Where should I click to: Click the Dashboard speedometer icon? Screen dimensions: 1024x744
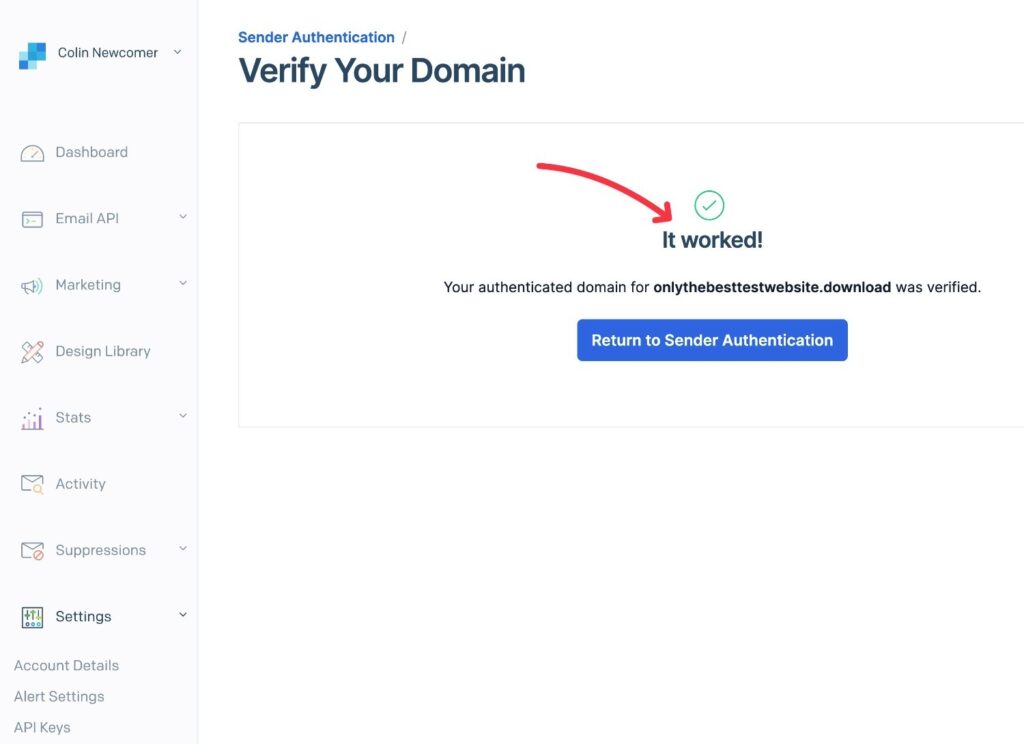31,152
